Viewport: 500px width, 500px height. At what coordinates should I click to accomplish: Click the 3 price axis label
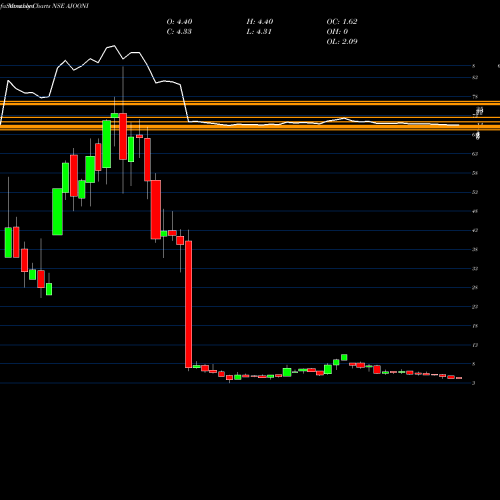pyautogui.click(x=474, y=383)
